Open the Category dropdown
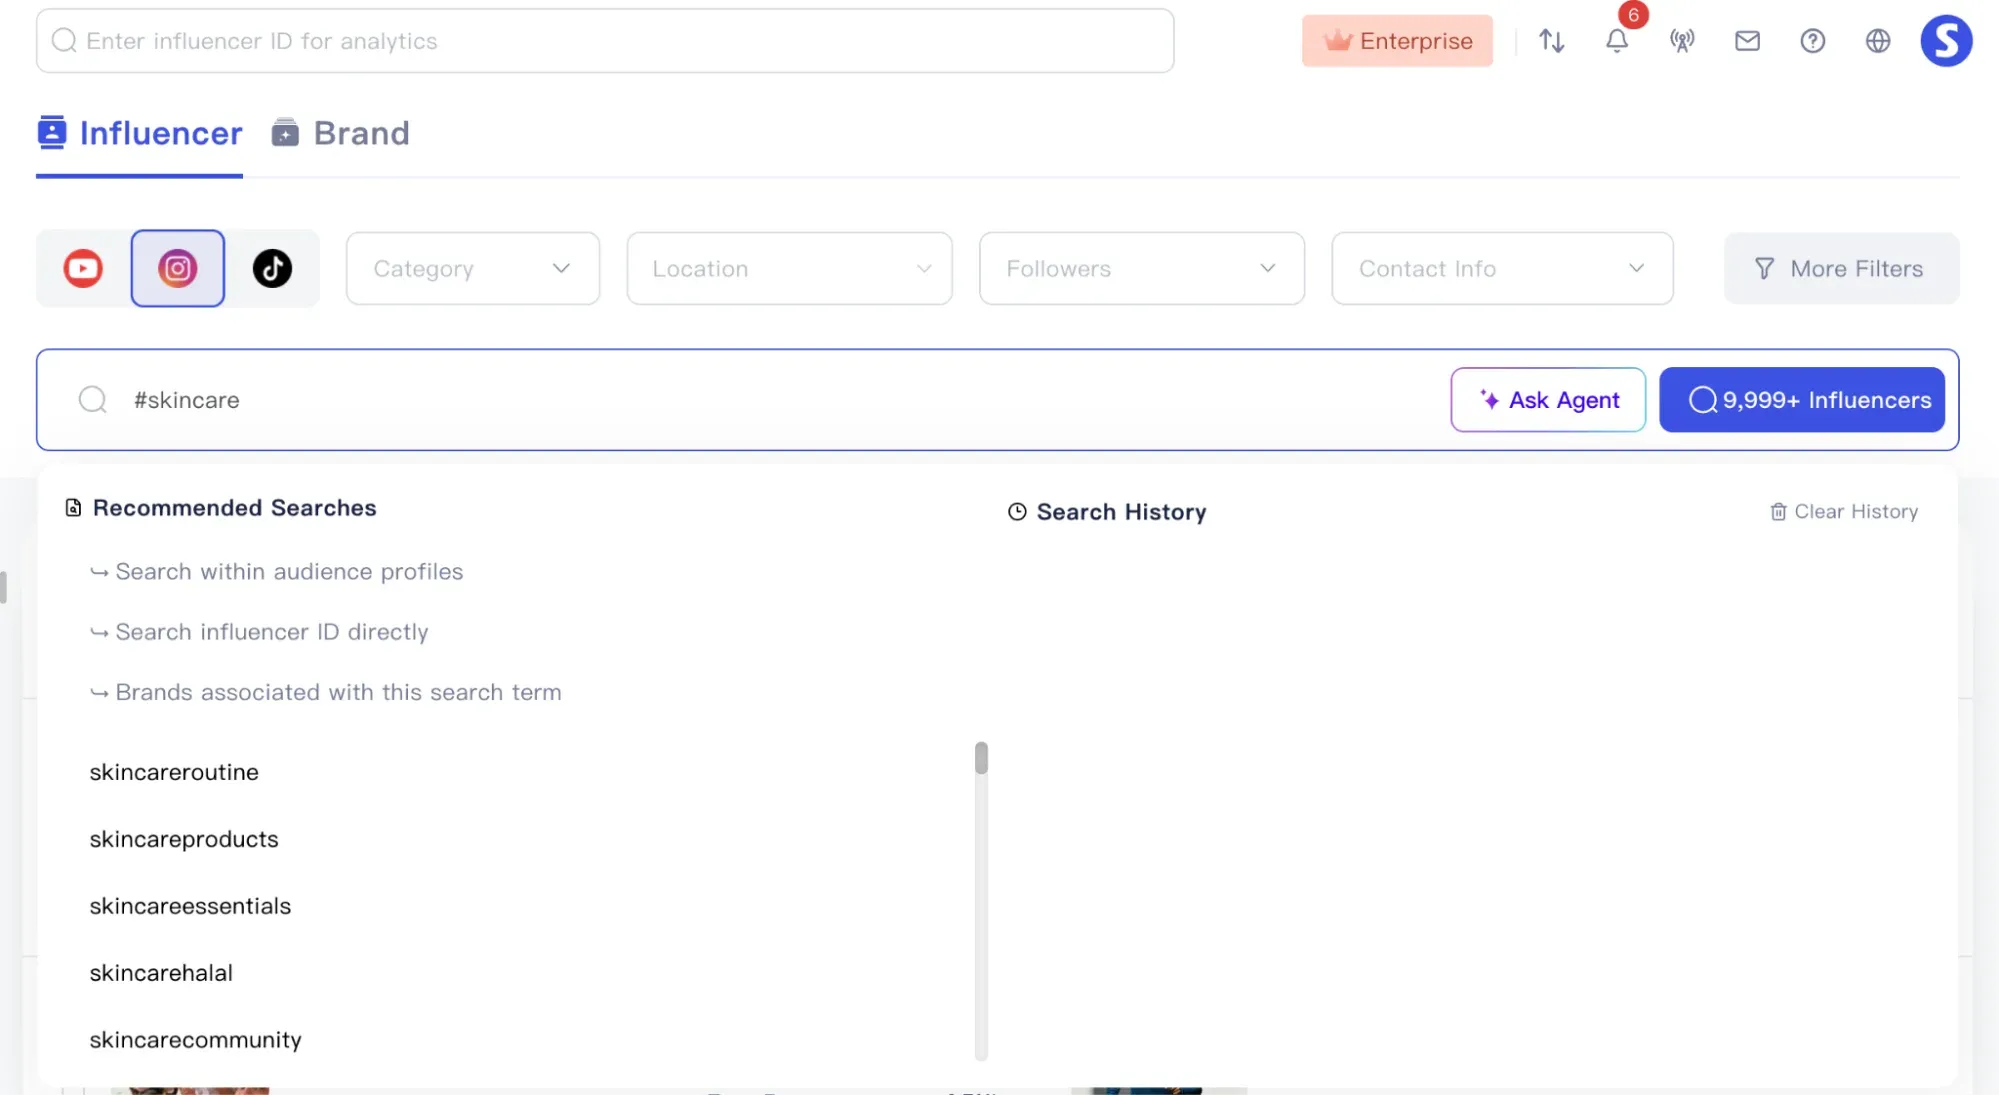The height and width of the screenshot is (1096, 1999). (473, 268)
